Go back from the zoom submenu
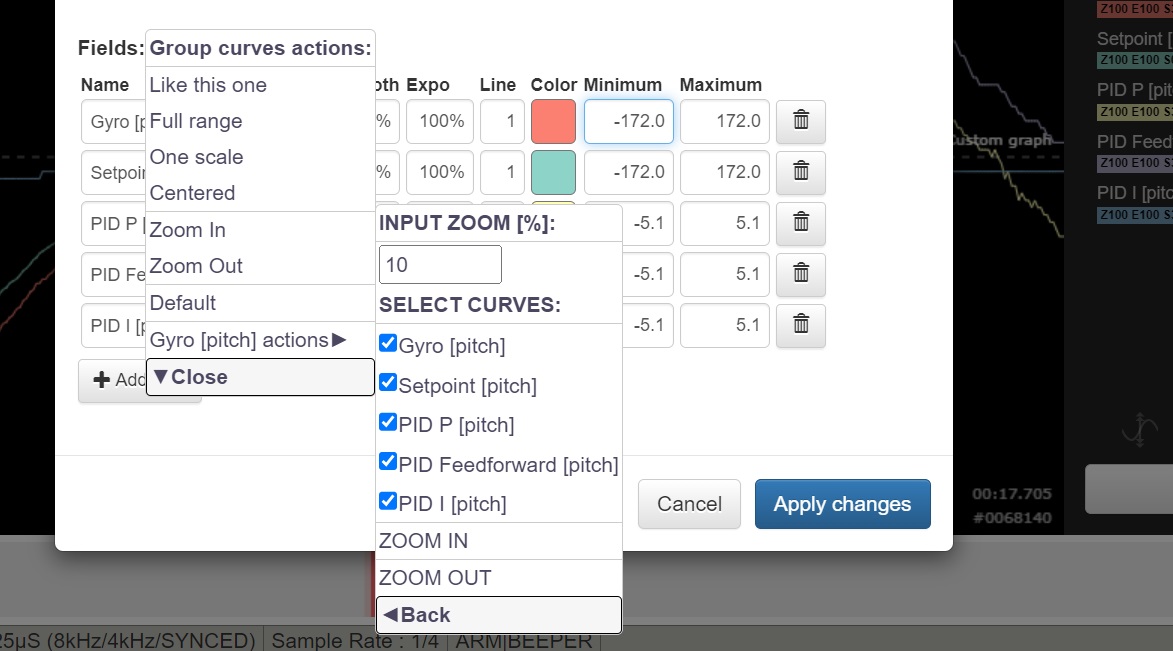The height and width of the screenshot is (651, 1173). click(498, 615)
